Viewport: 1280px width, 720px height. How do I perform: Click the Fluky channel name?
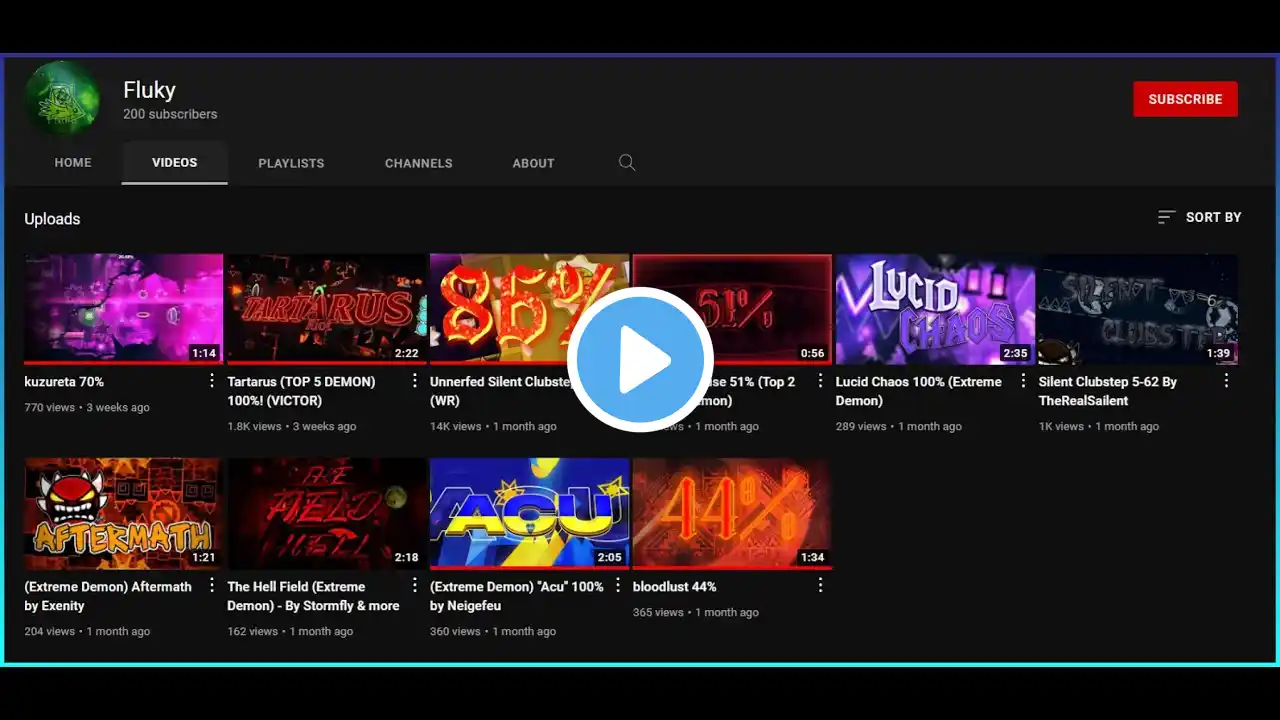pos(149,90)
